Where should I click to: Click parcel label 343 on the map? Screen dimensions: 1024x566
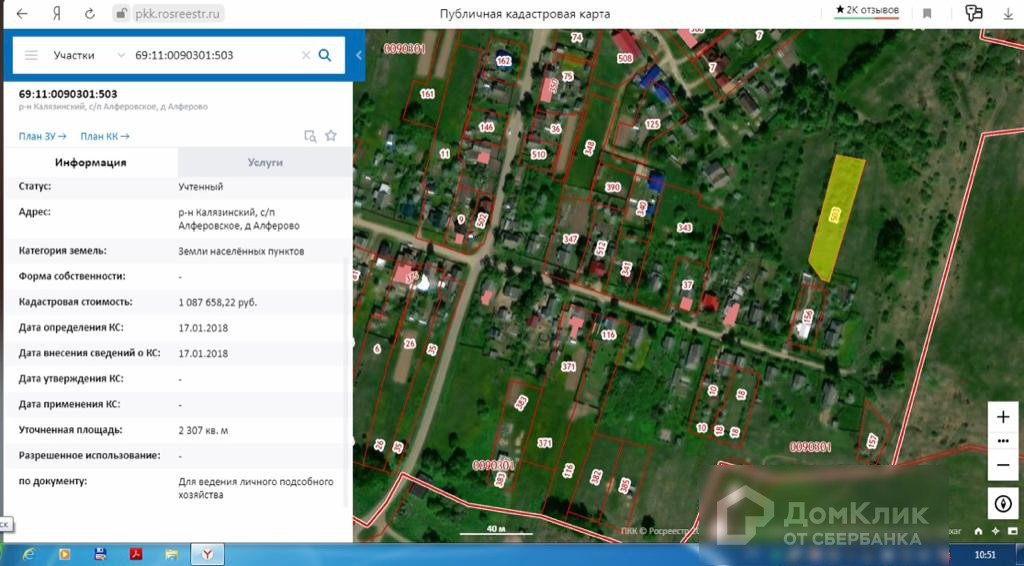click(684, 228)
